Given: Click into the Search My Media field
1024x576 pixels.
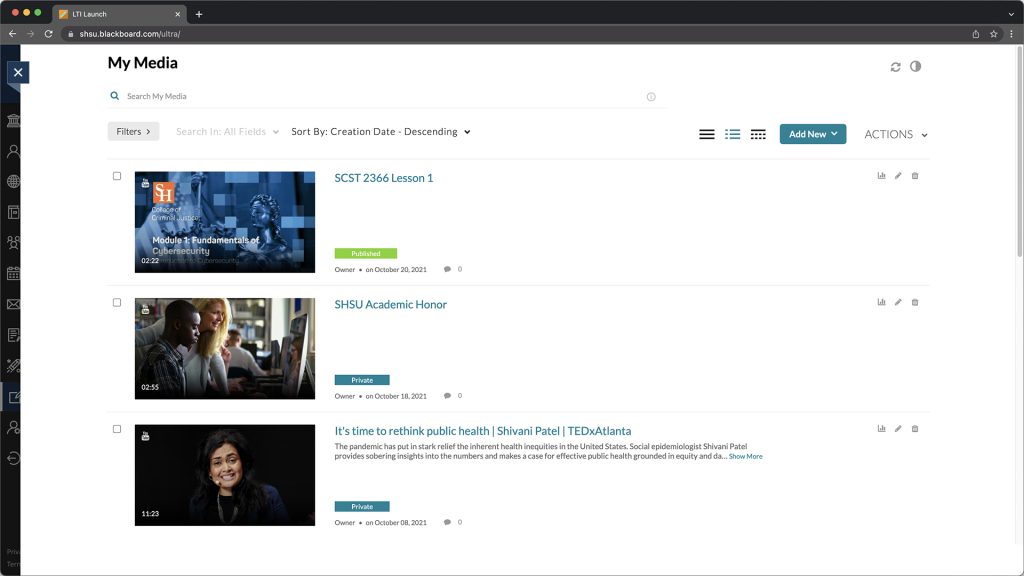Looking at the screenshot, I should click(380, 97).
